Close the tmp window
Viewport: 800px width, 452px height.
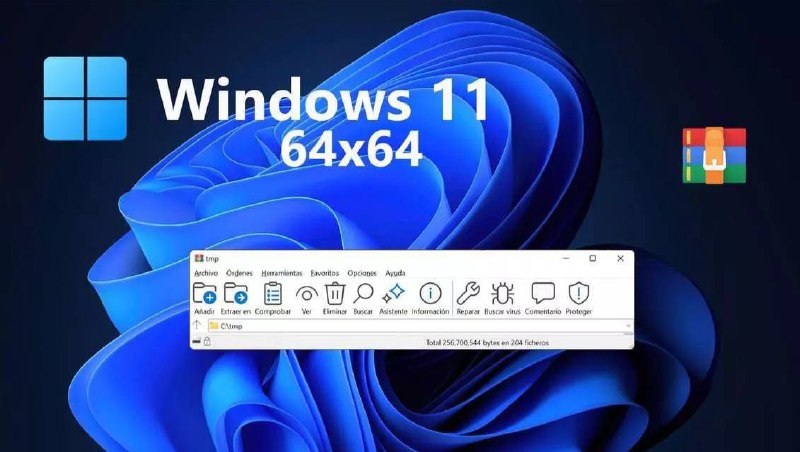[620, 259]
